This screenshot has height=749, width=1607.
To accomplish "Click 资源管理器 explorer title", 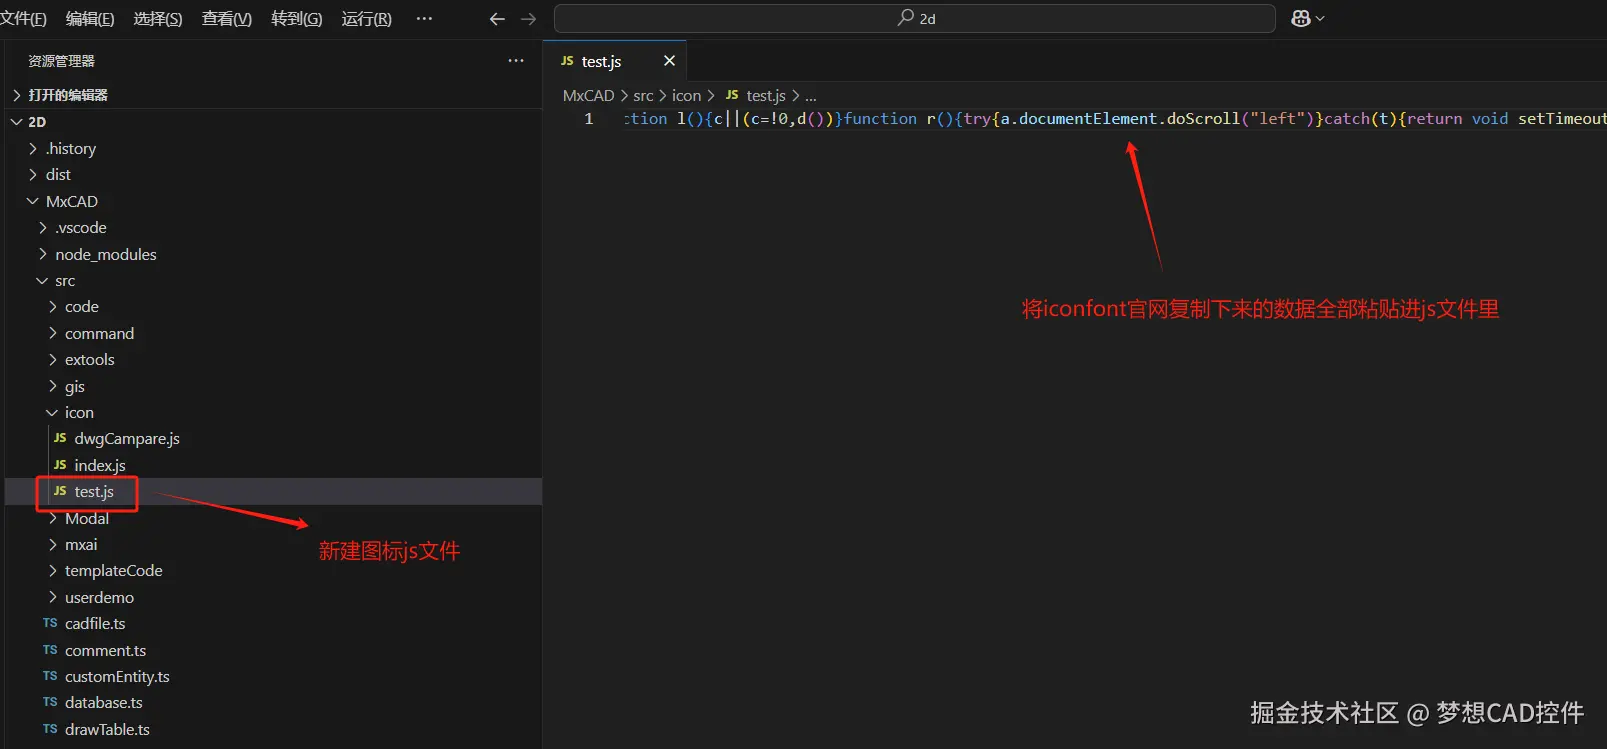I will [62, 61].
